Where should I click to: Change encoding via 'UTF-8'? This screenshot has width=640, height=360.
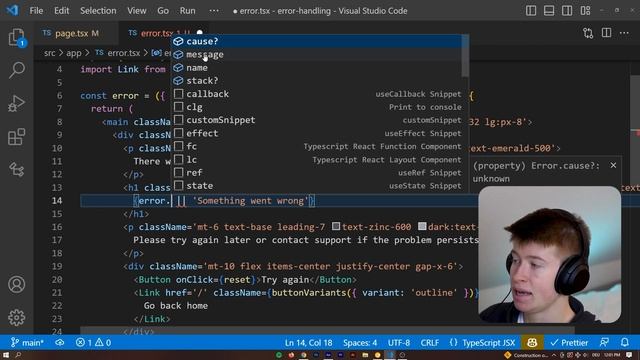[399, 342]
